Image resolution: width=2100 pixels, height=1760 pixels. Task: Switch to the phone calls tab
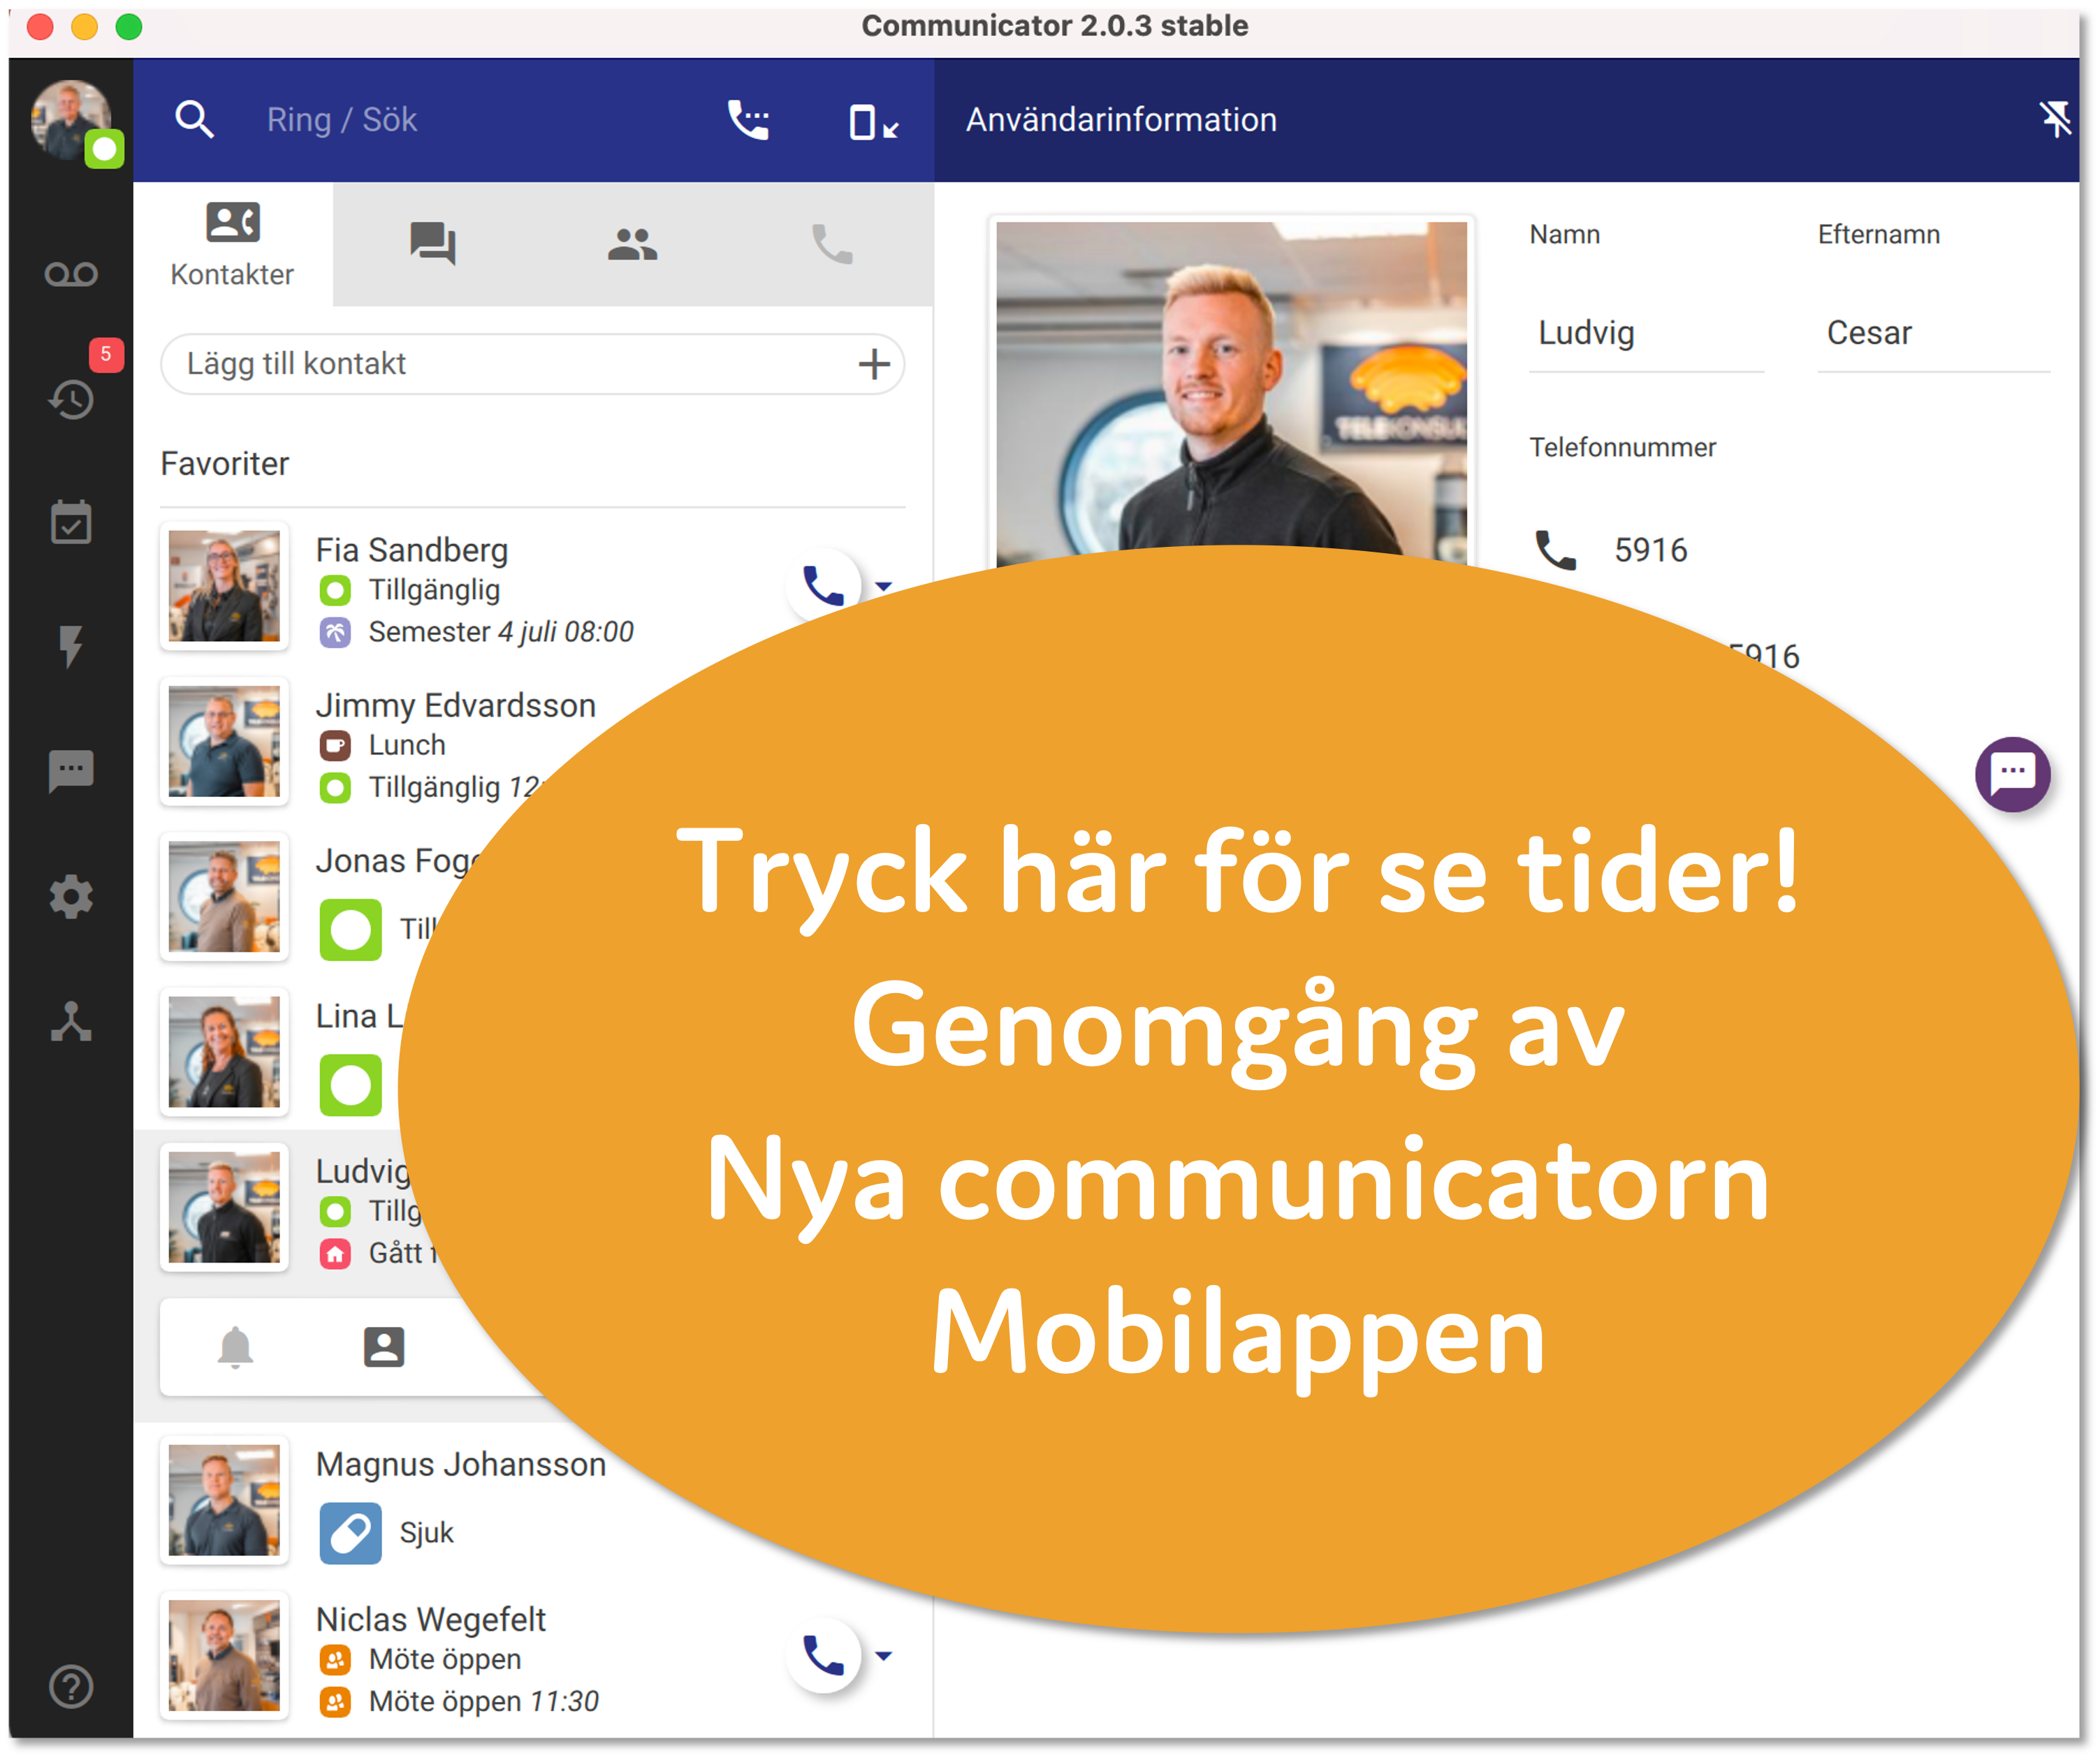click(x=832, y=243)
